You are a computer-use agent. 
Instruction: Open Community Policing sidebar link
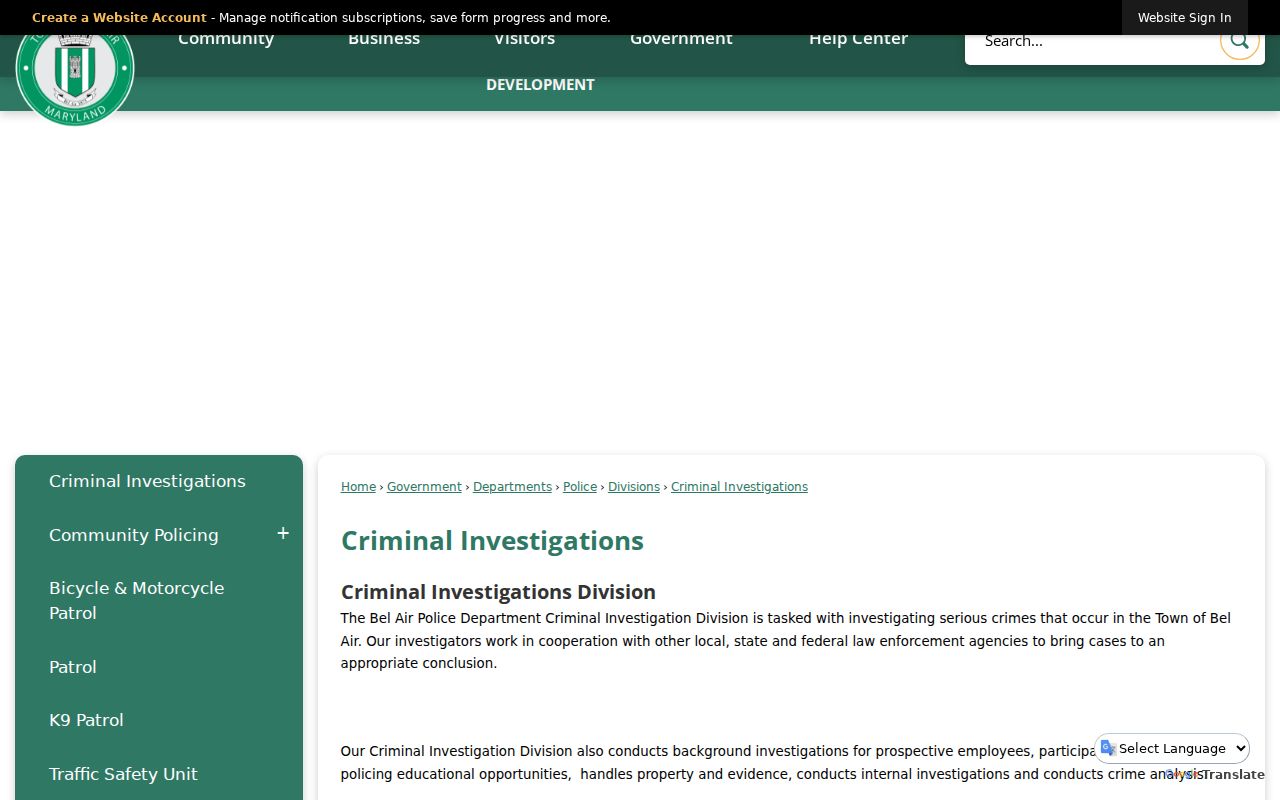[x=134, y=535]
